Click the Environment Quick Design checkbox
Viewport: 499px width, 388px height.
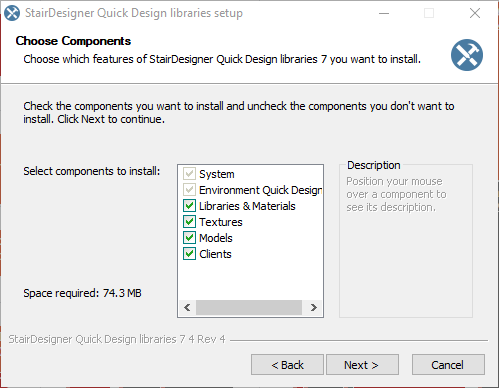pos(189,190)
